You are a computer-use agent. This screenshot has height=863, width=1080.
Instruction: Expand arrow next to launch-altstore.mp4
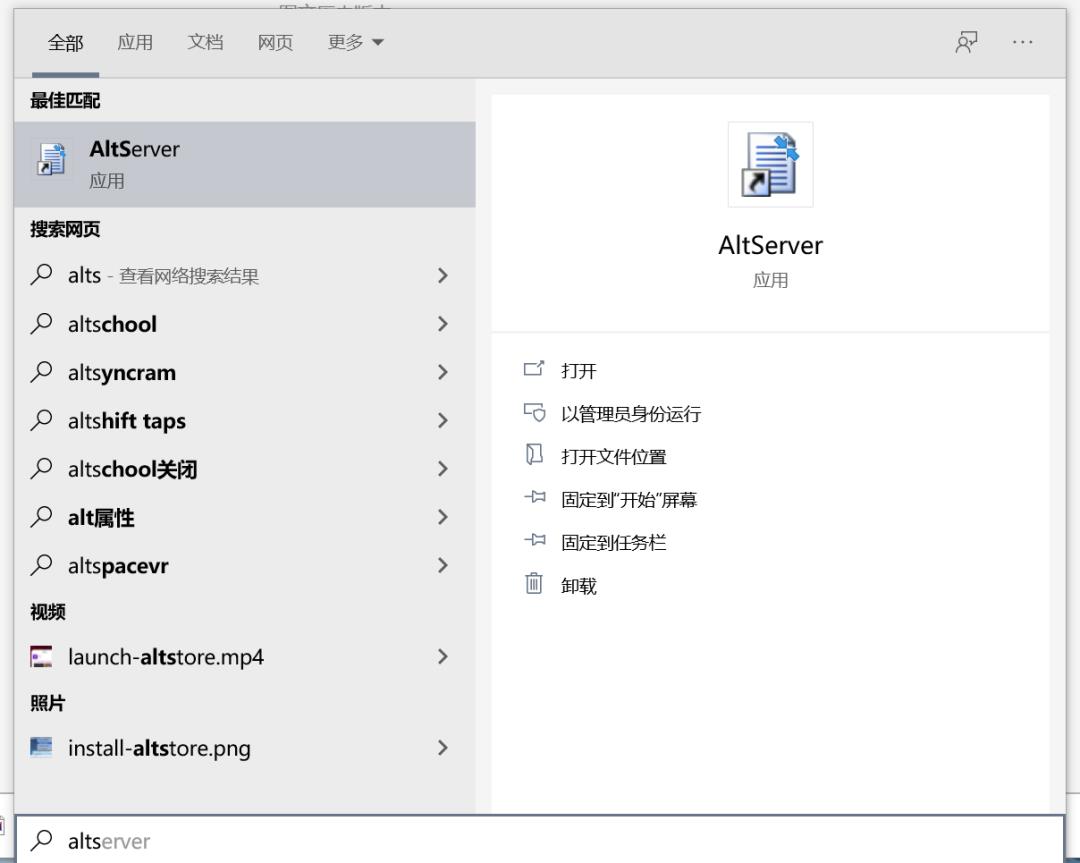point(444,657)
